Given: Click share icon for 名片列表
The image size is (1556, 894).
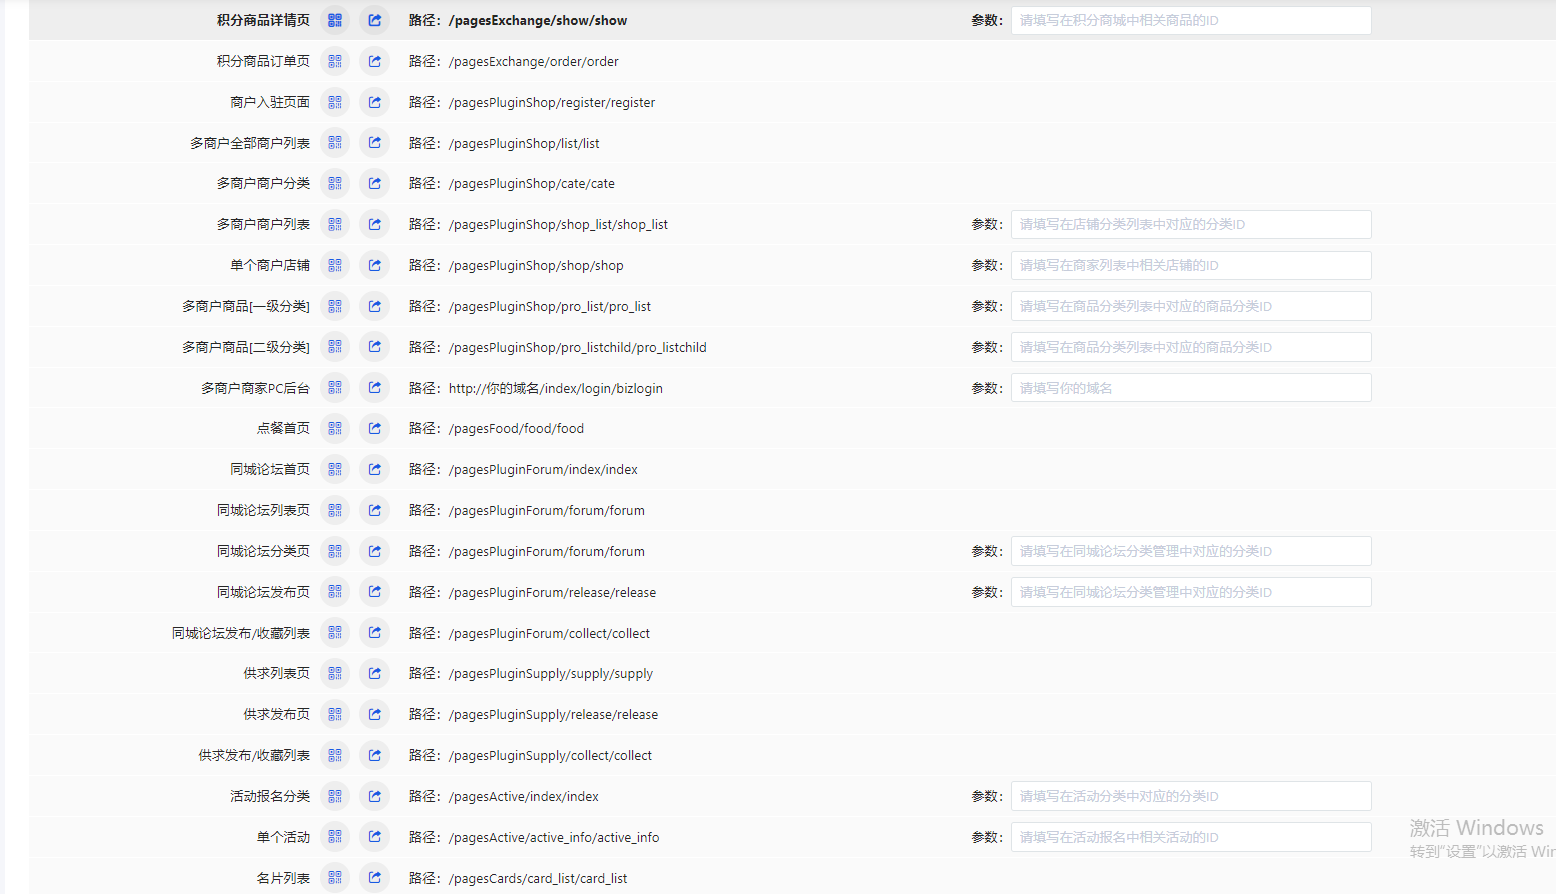Looking at the screenshot, I should pos(374,878).
